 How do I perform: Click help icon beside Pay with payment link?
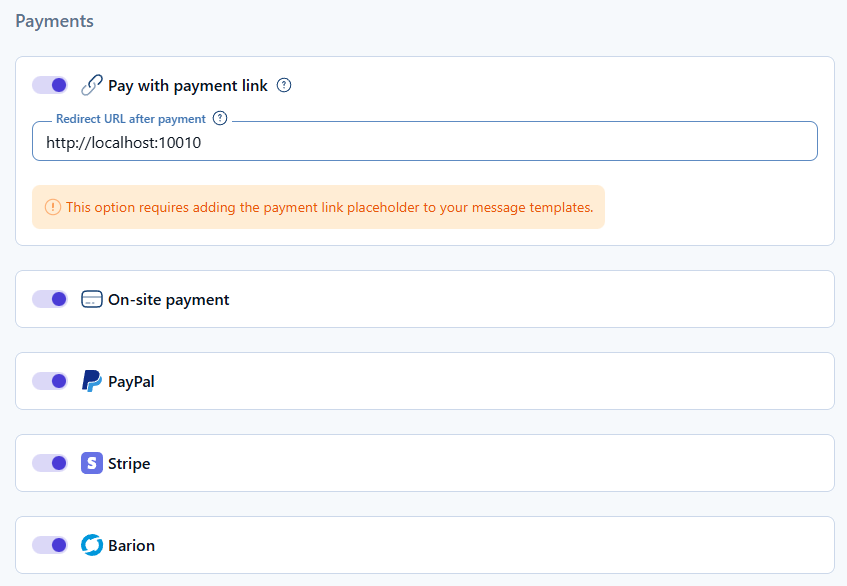pos(284,85)
